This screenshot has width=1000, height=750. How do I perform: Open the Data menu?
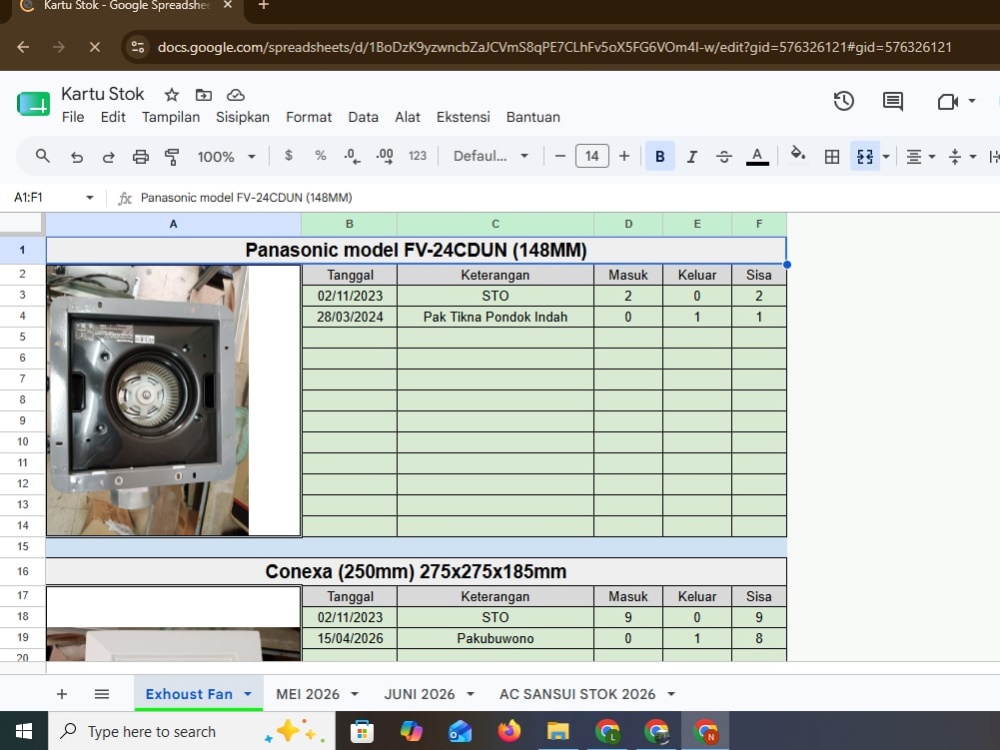click(363, 117)
